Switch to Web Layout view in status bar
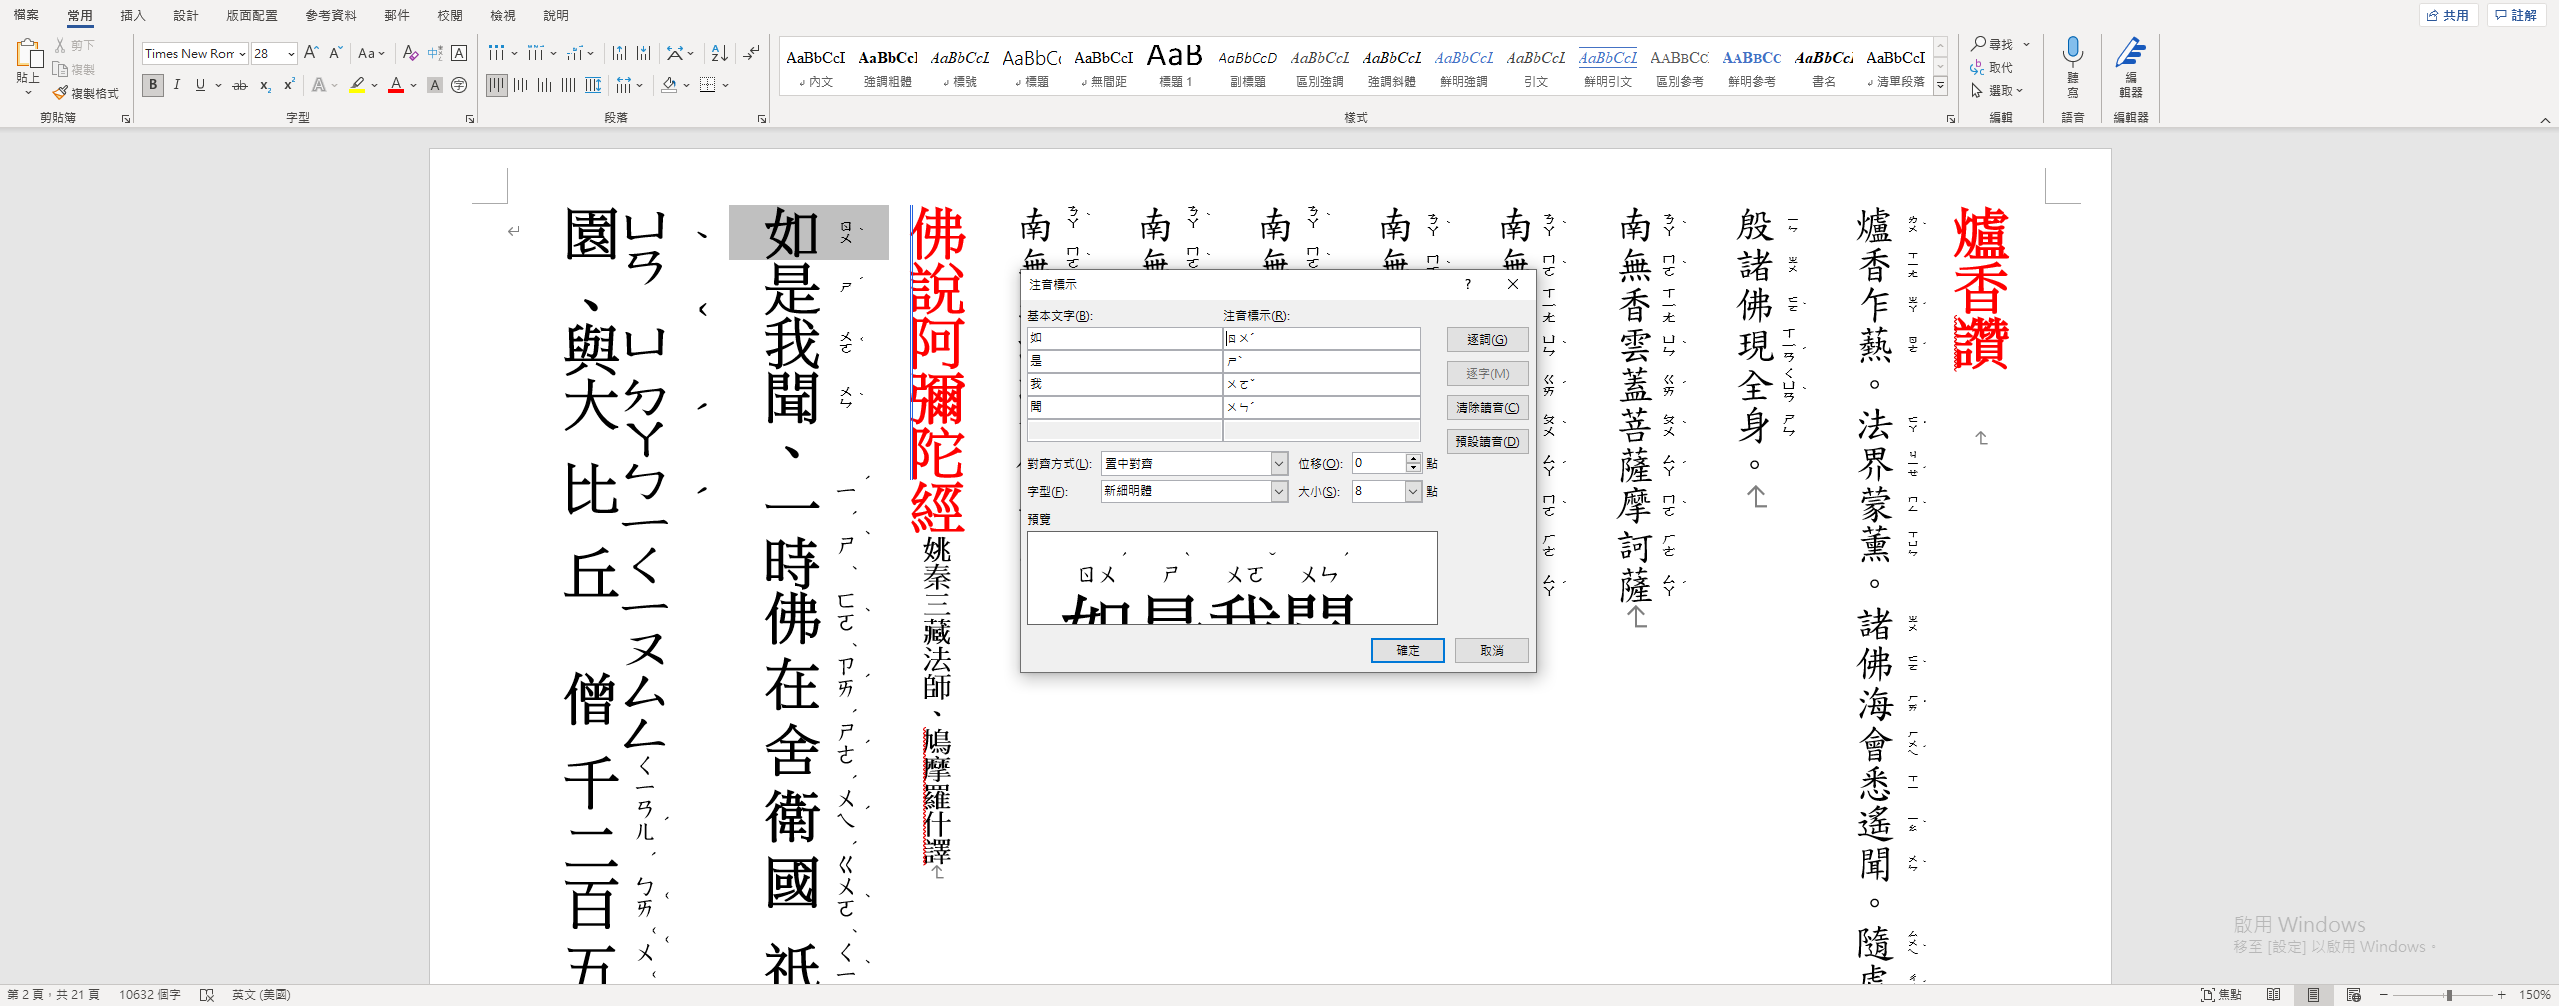The image size is (2560, 1006). point(2353,995)
